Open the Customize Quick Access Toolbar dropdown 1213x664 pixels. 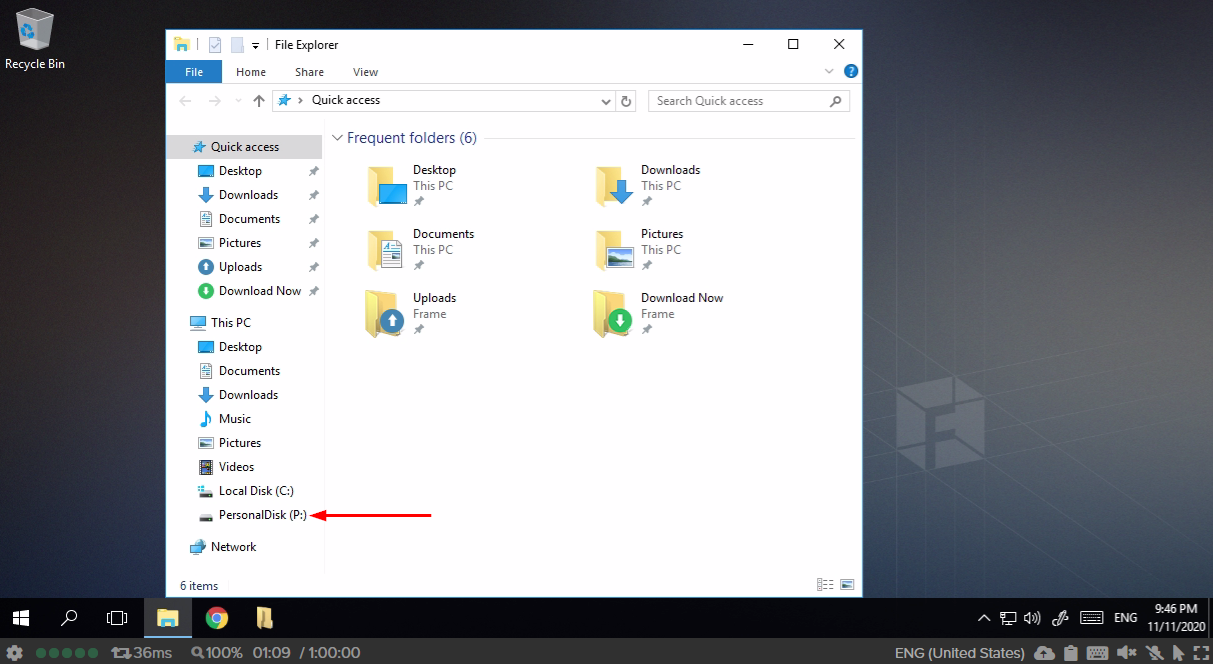pos(256,45)
